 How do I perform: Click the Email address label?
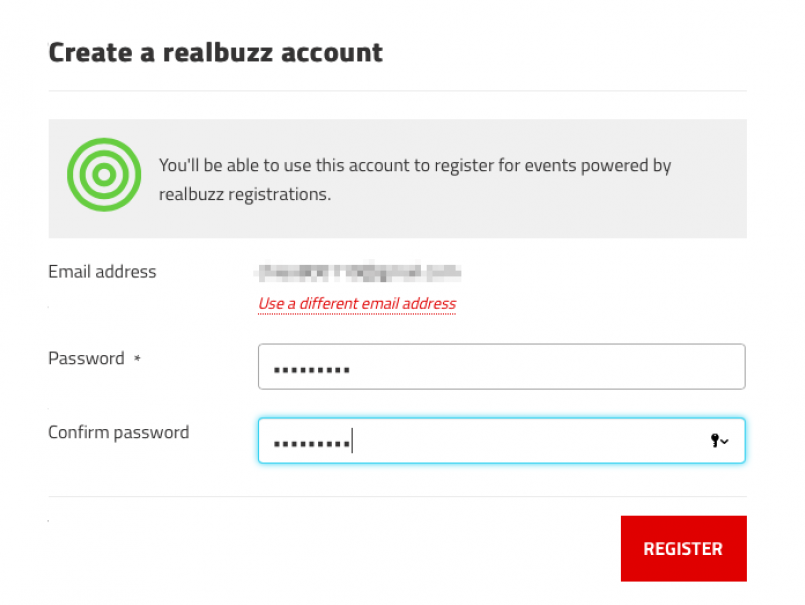[x=102, y=271]
